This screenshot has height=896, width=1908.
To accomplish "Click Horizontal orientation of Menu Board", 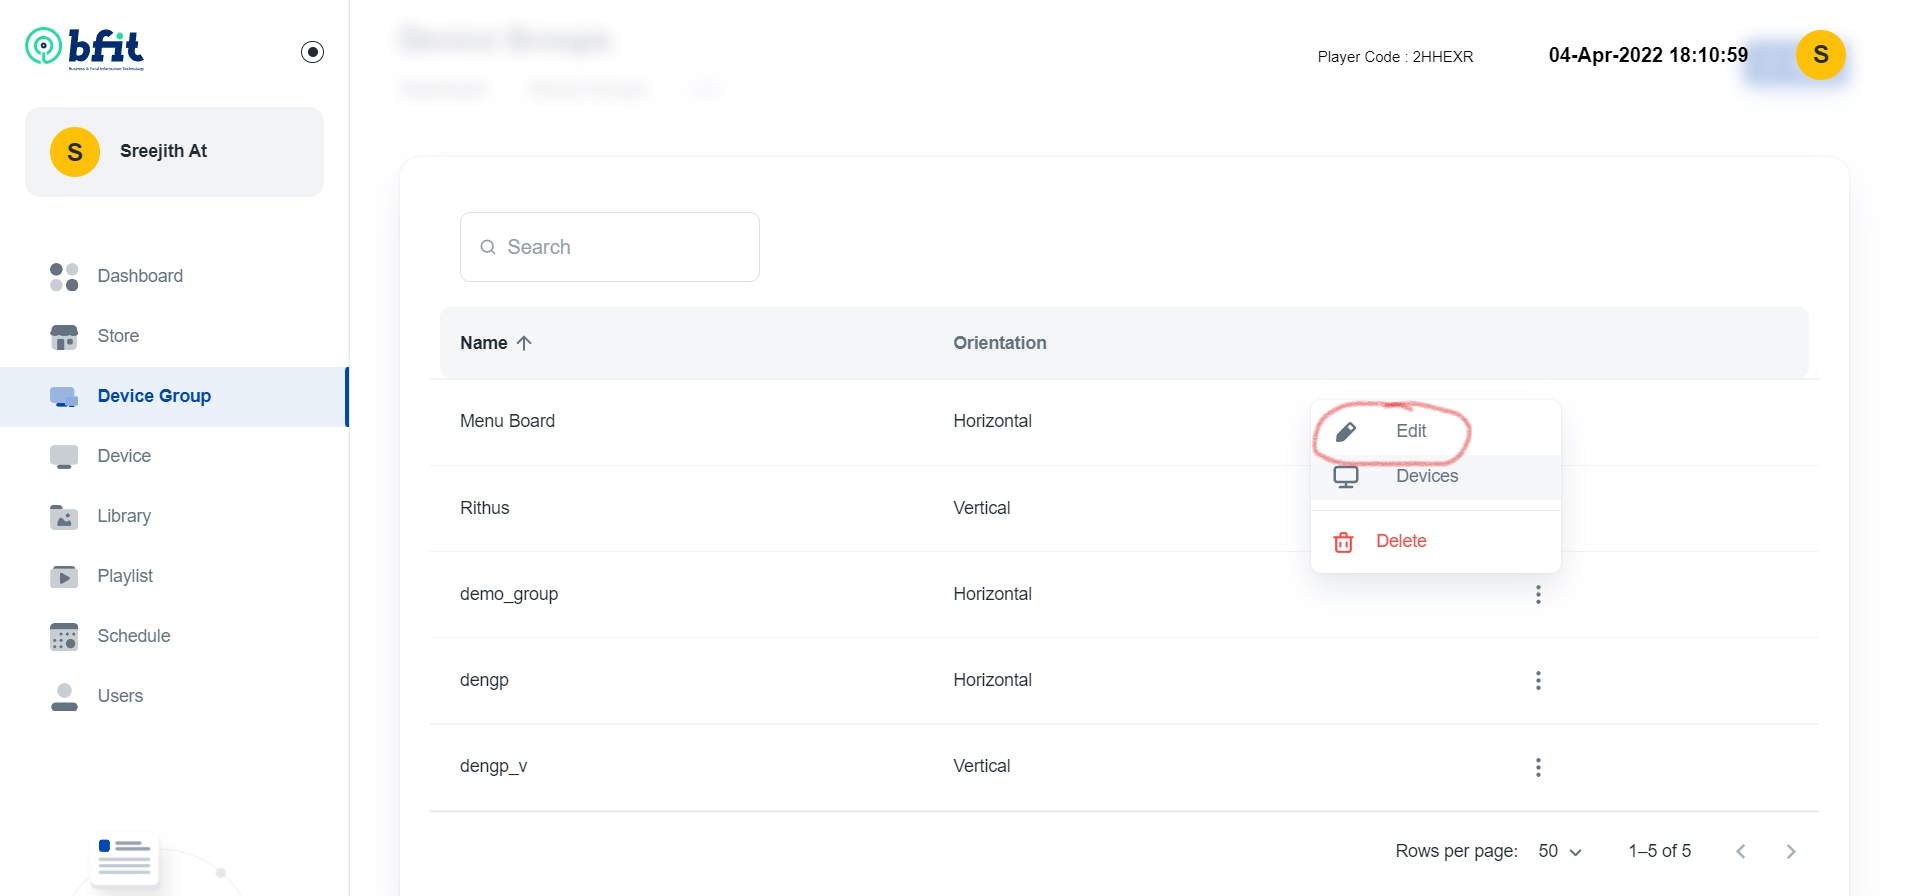I will pos(992,421).
